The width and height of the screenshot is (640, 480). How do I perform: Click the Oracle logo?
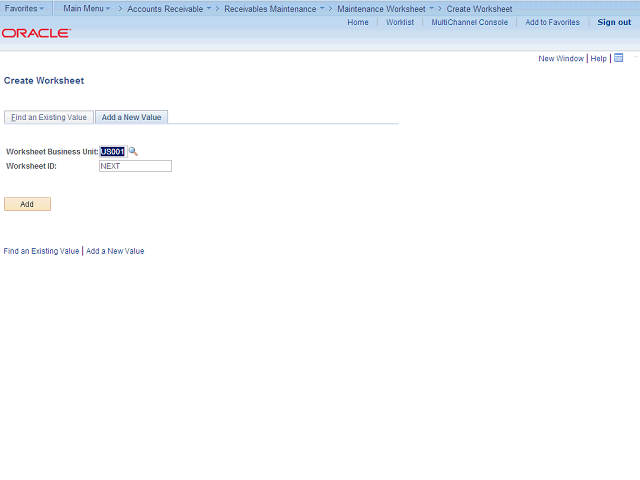click(36, 33)
